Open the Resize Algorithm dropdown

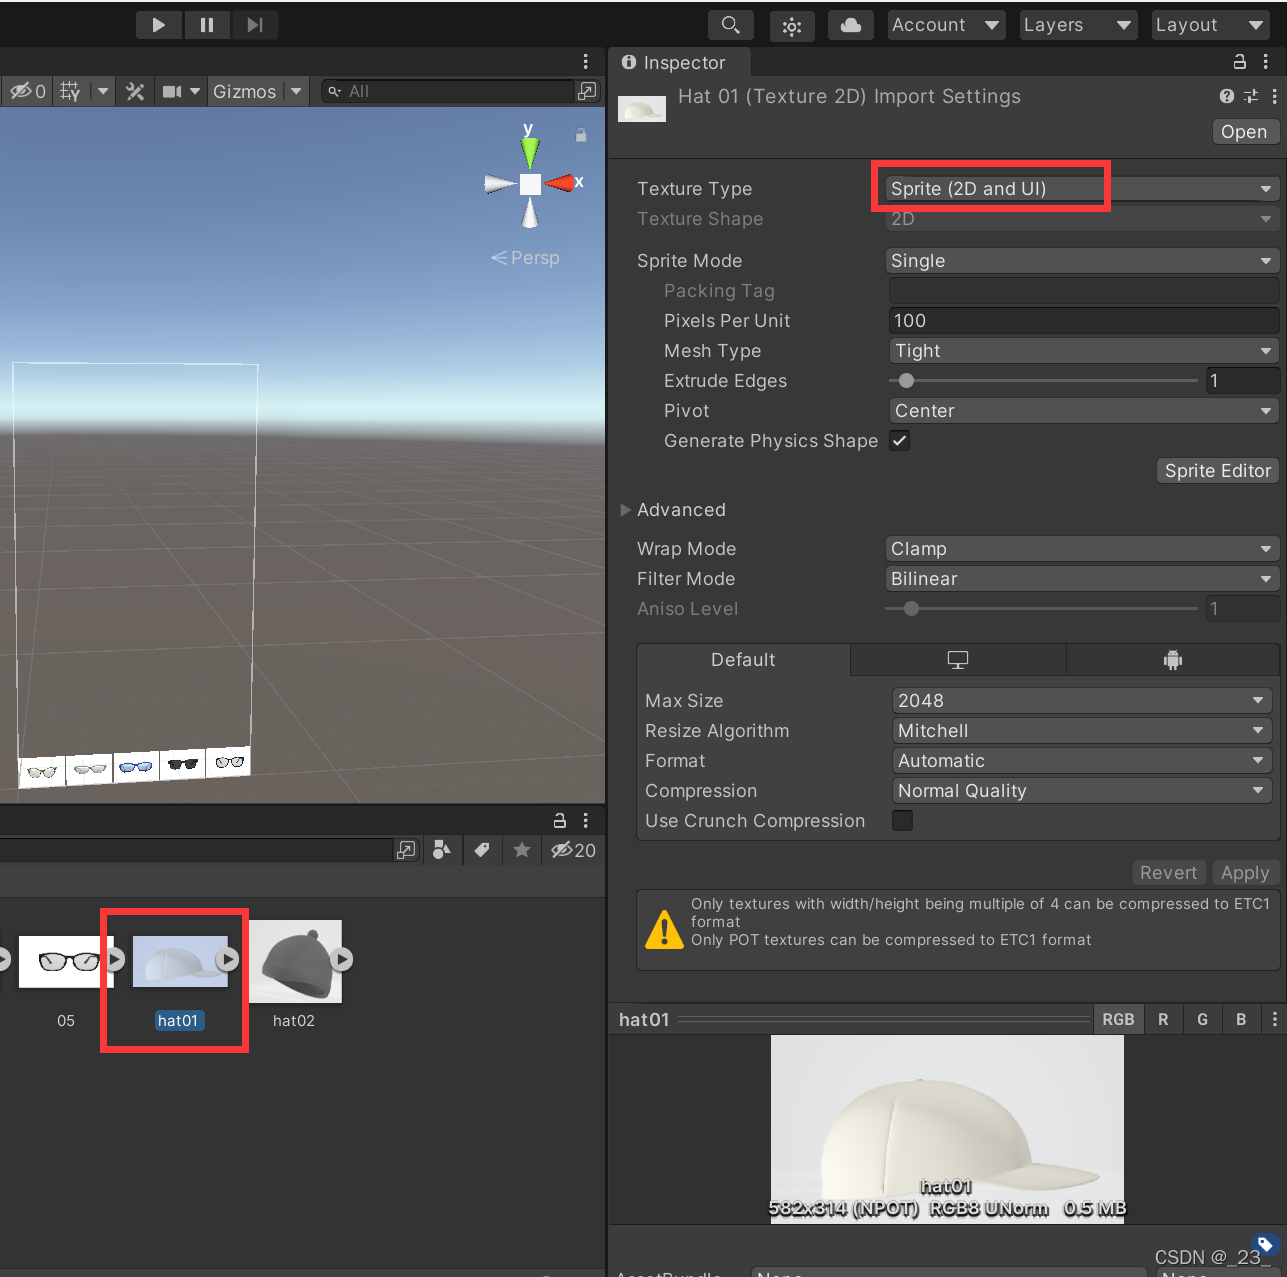1081,731
